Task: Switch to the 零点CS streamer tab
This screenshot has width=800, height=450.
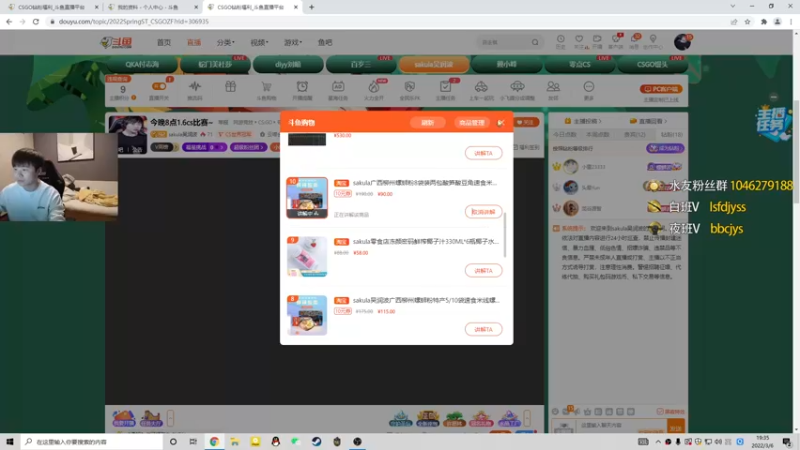Action: click(x=580, y=65)
